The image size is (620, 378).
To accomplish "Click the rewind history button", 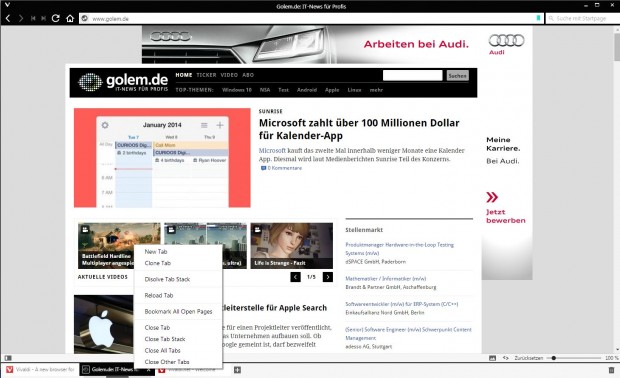I will point(33,18).
